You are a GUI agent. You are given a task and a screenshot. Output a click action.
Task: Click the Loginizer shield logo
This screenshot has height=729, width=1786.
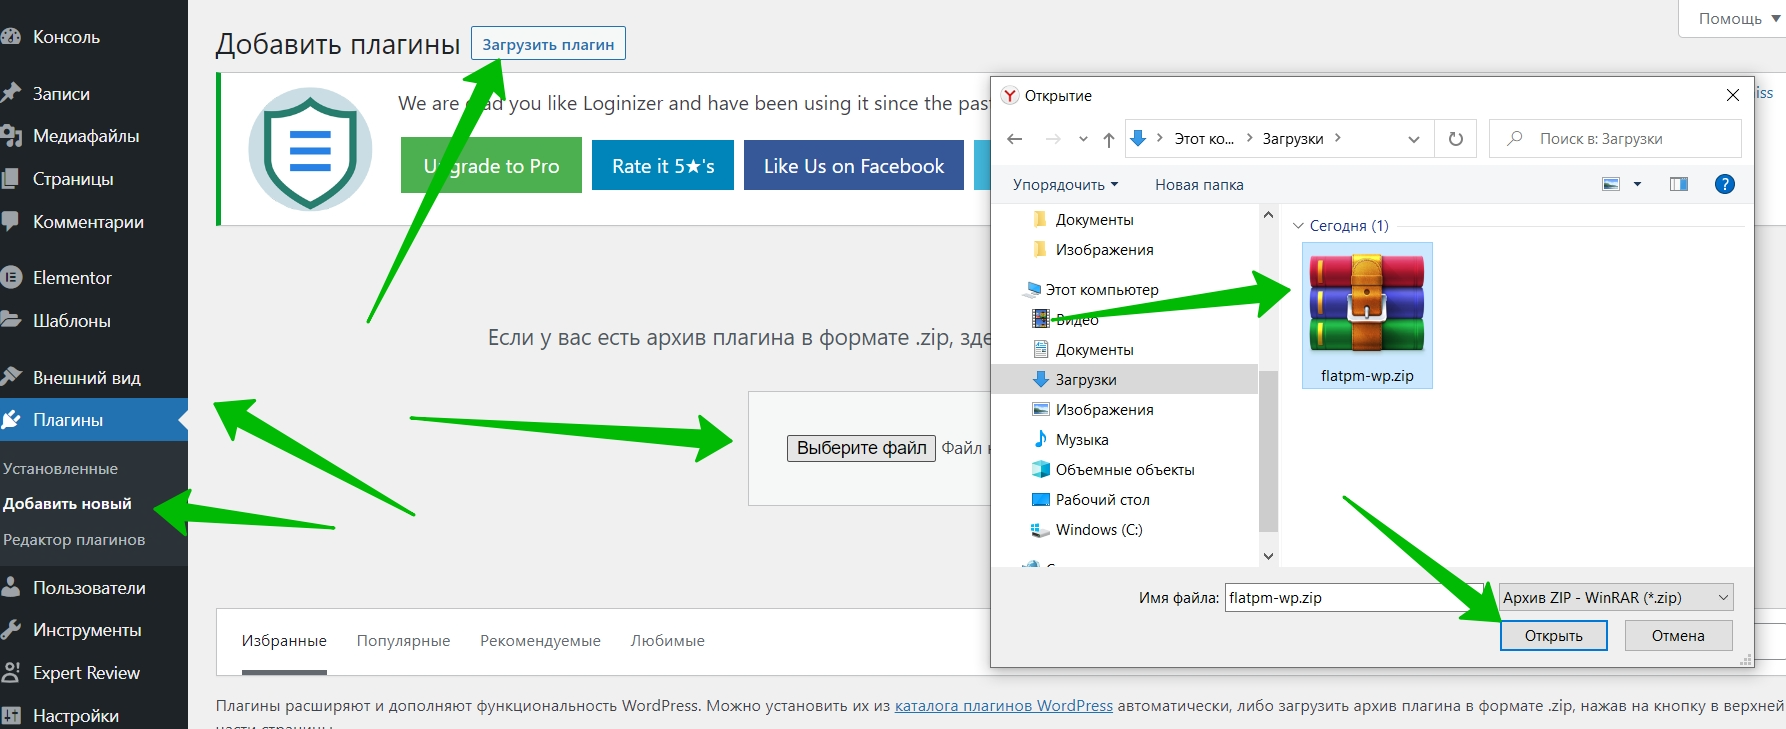point(310,149)
